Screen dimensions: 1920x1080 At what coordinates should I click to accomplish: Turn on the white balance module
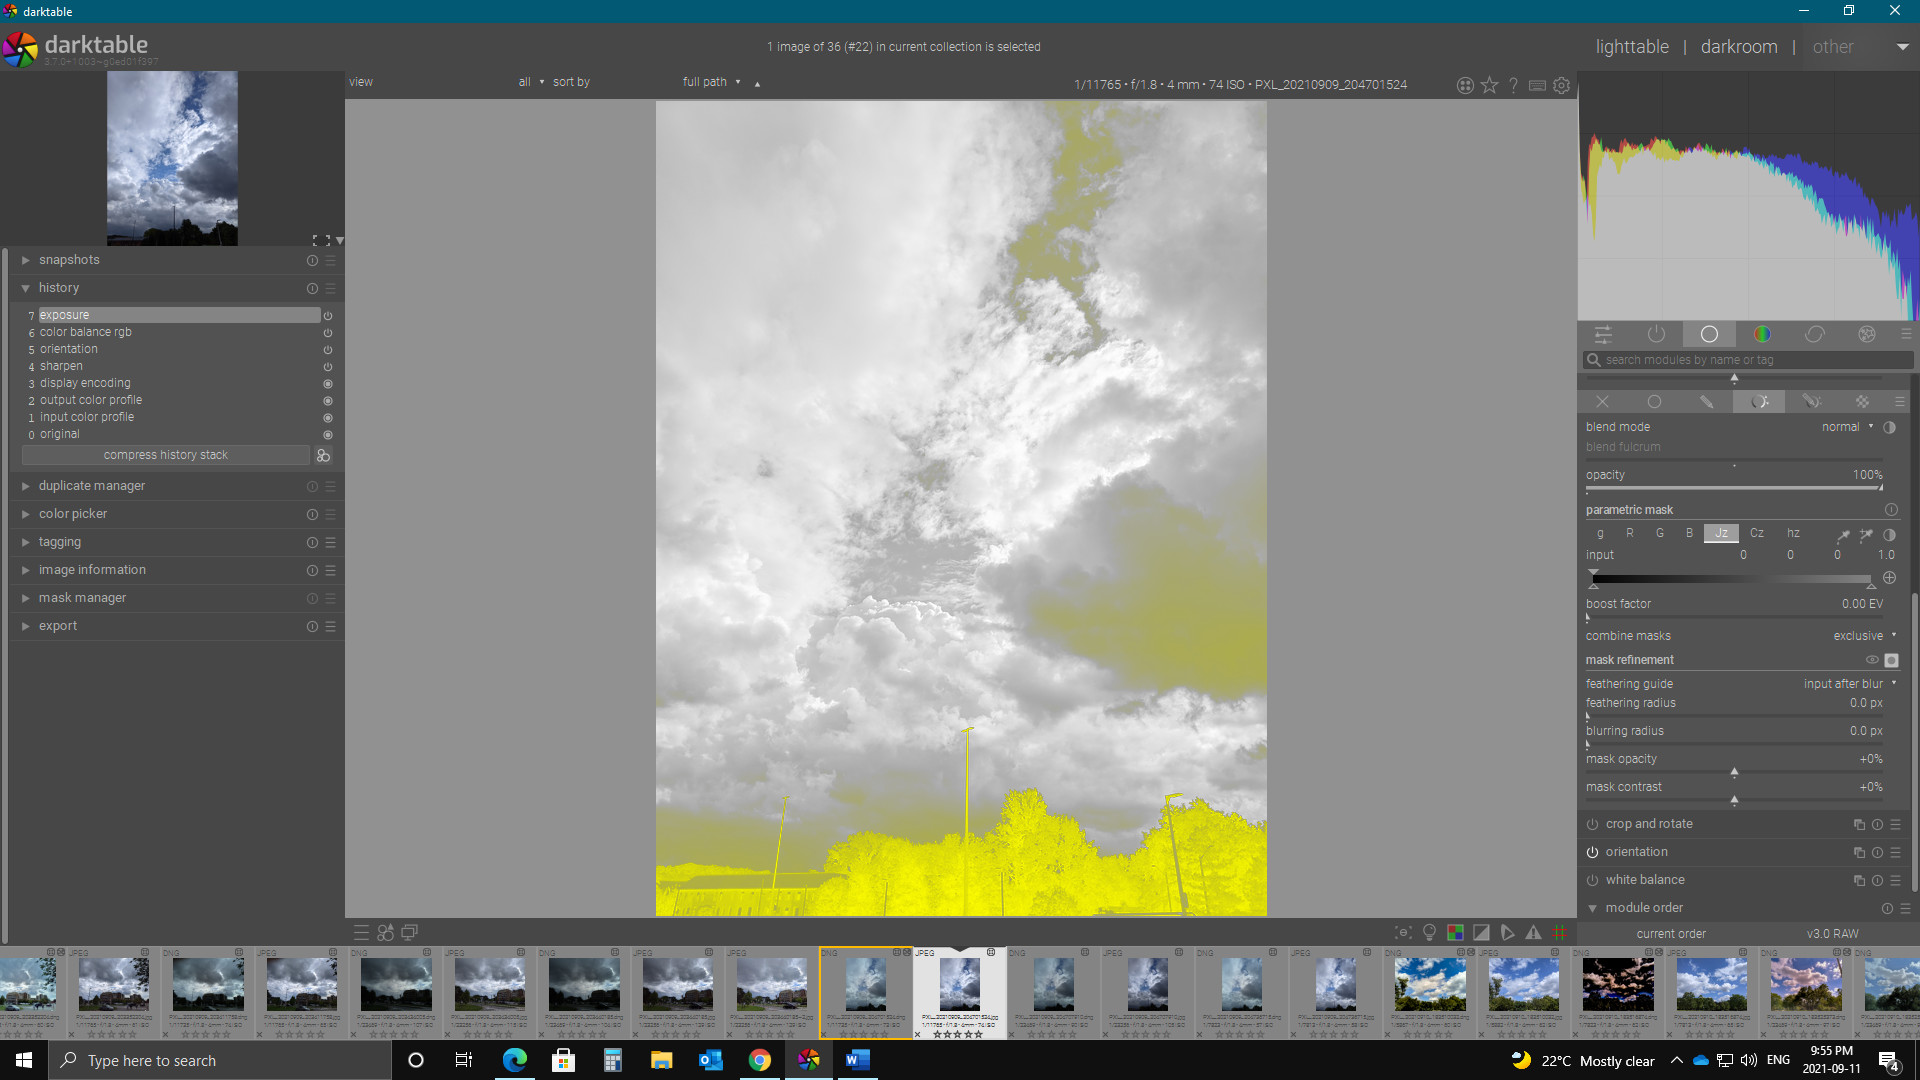(x=1592, y=880)
